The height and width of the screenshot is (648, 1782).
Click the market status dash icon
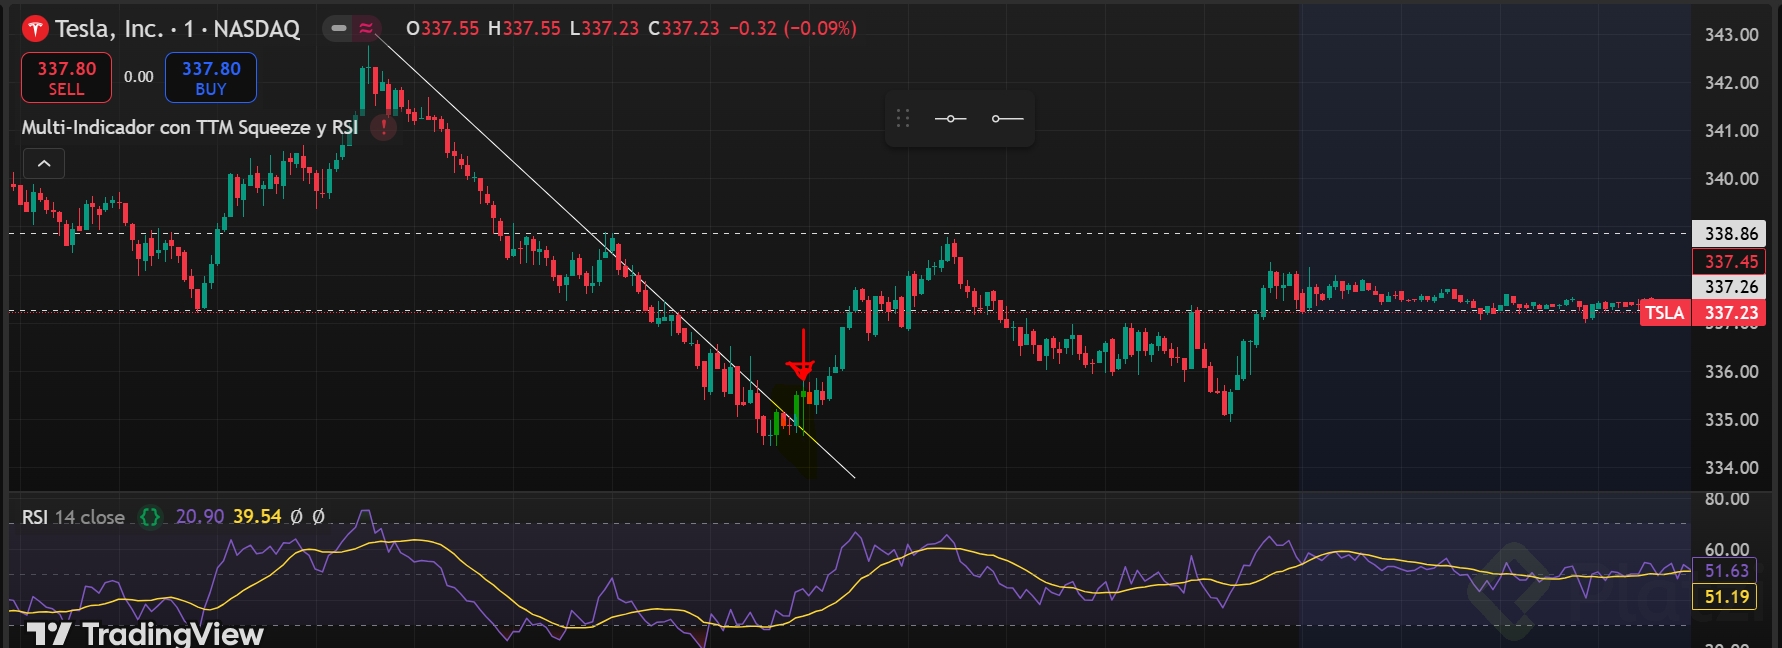coord(339,28)
